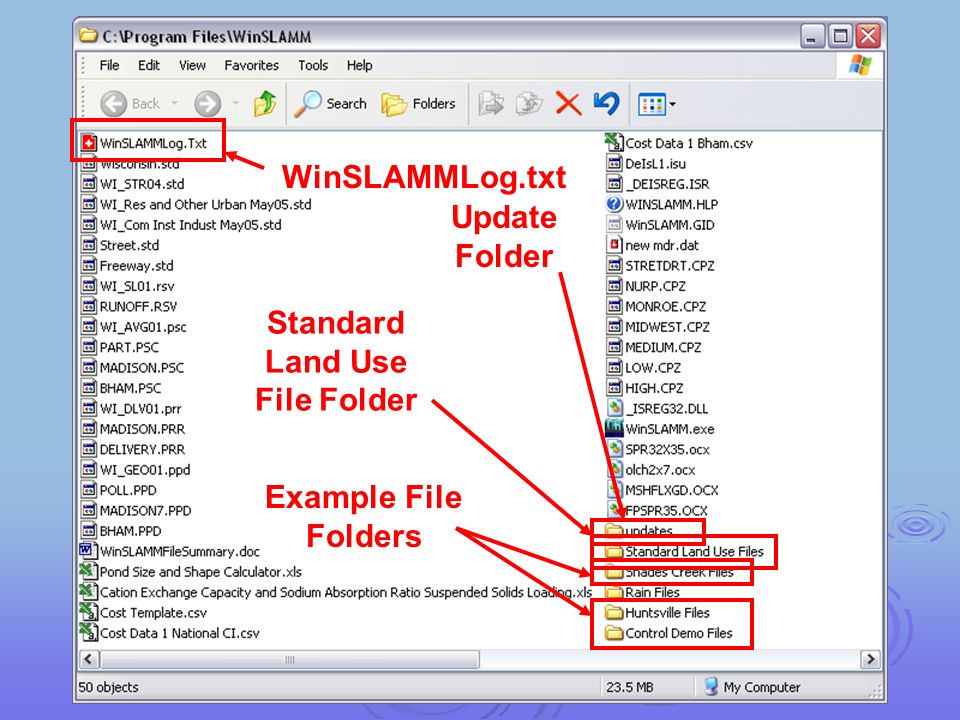Select the WinSLAMM.exe application icon

coord(614,428)
